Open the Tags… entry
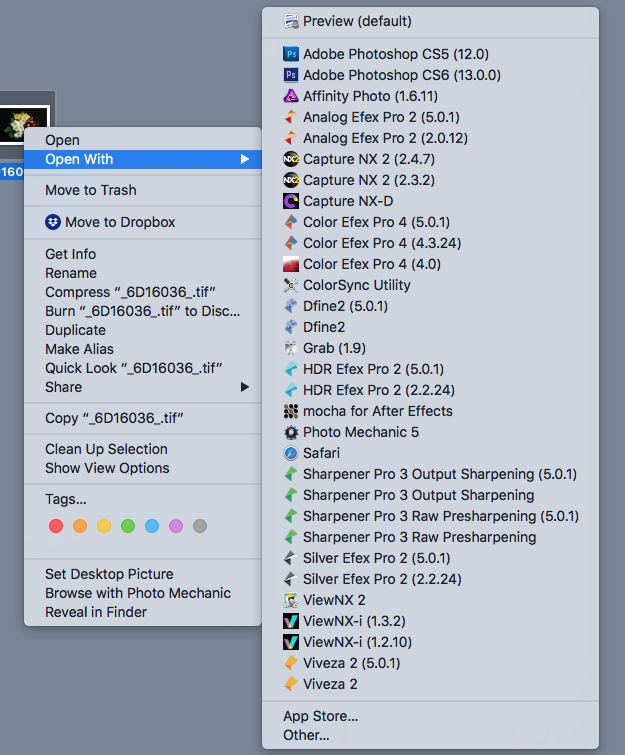The image size is (625, 755). point(143,499)
